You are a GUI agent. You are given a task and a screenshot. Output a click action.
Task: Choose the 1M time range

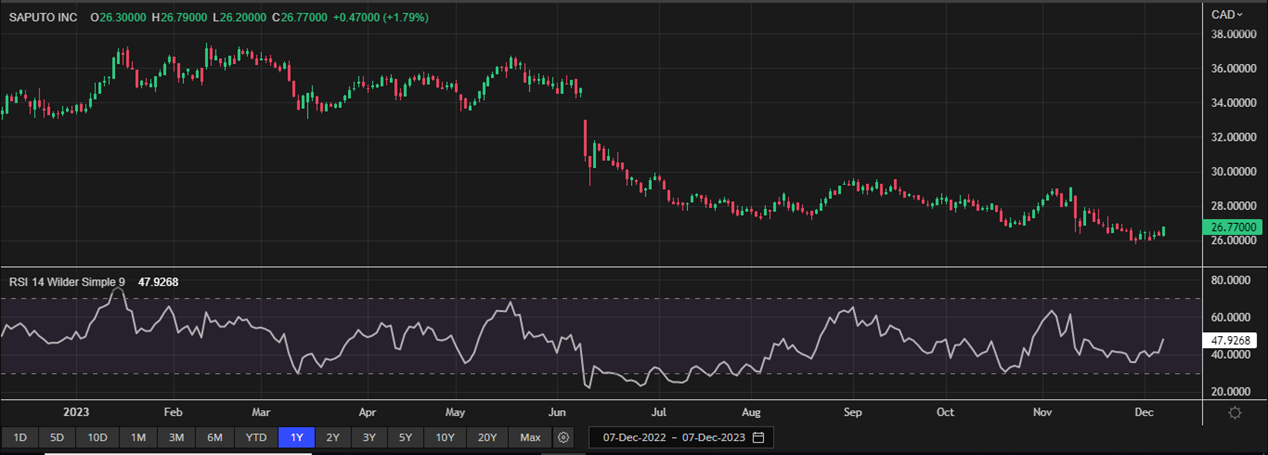coord(138,437)
